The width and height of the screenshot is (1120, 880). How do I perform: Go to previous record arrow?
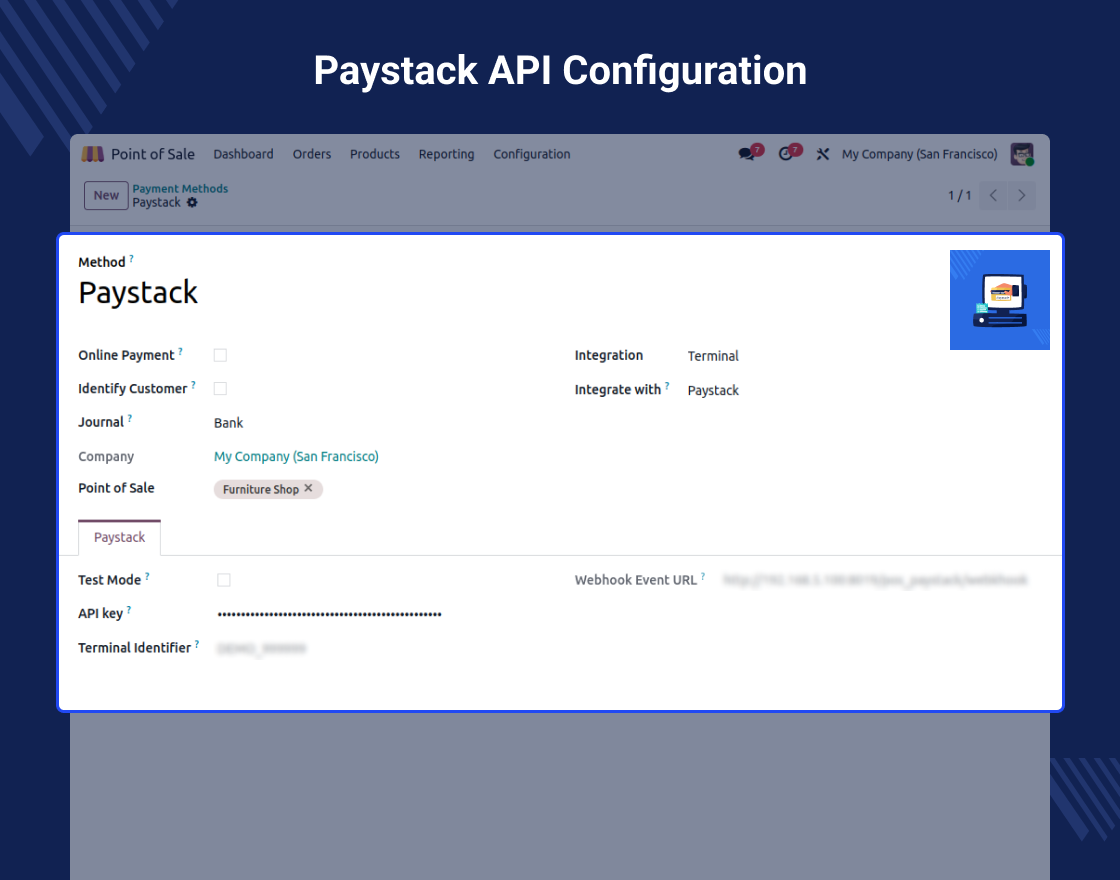click(993, 196)
